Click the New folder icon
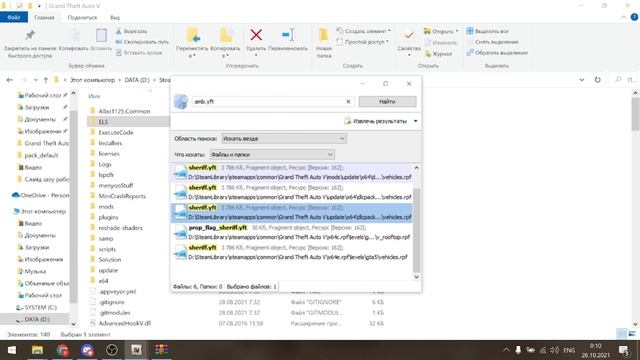Screen dimensions: 640x360 pyautogui.click(x=324, y=35)
